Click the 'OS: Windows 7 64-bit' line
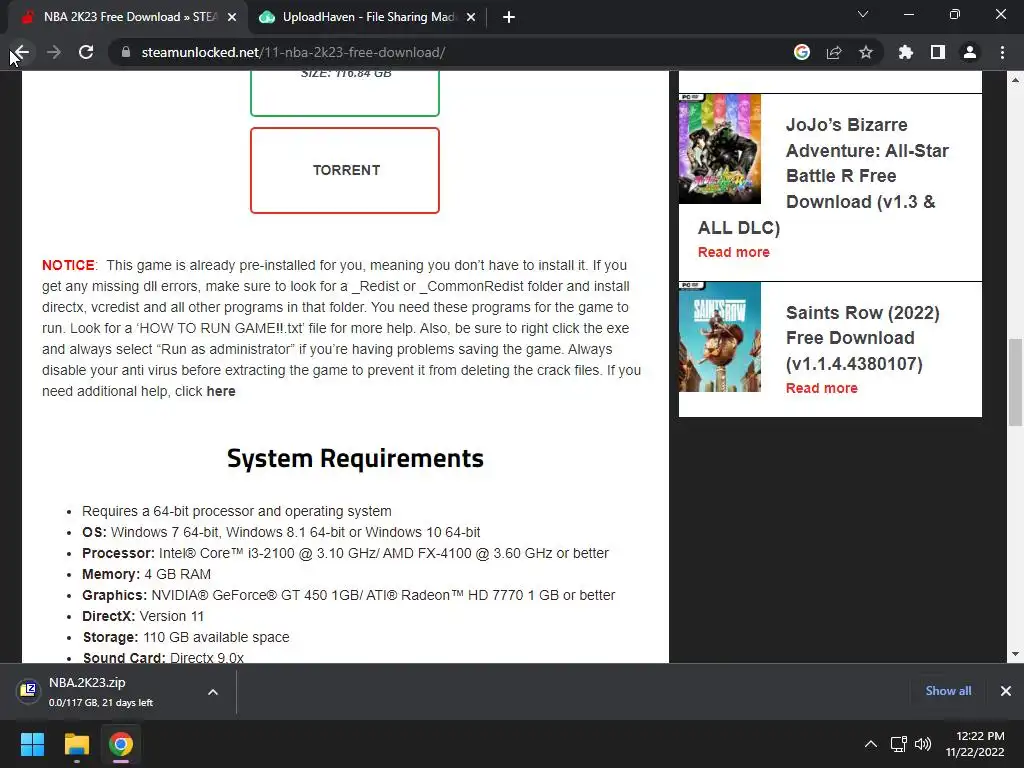The image size is (1024, 768). pos(281,532)
